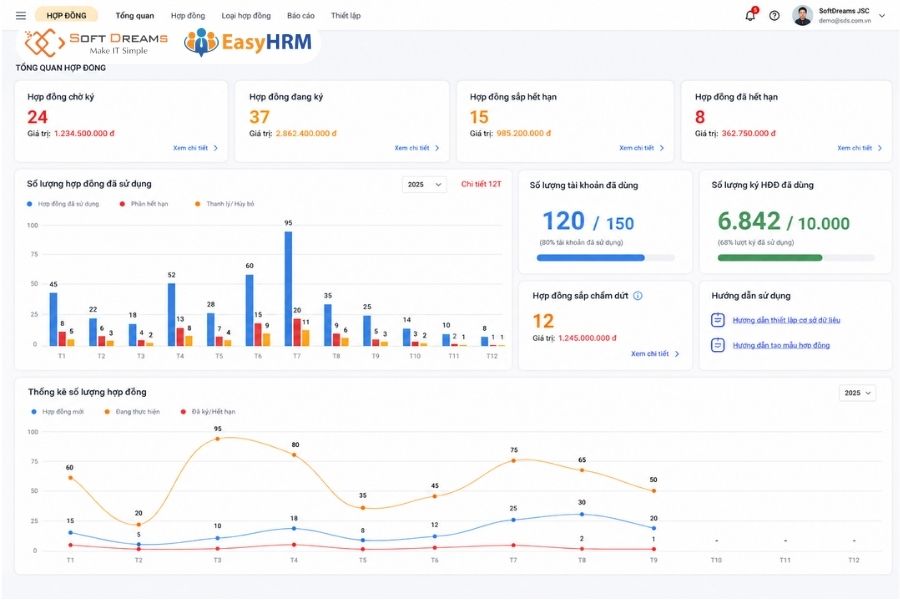Click value 2.862.400.000 đ

click(306, 133)
